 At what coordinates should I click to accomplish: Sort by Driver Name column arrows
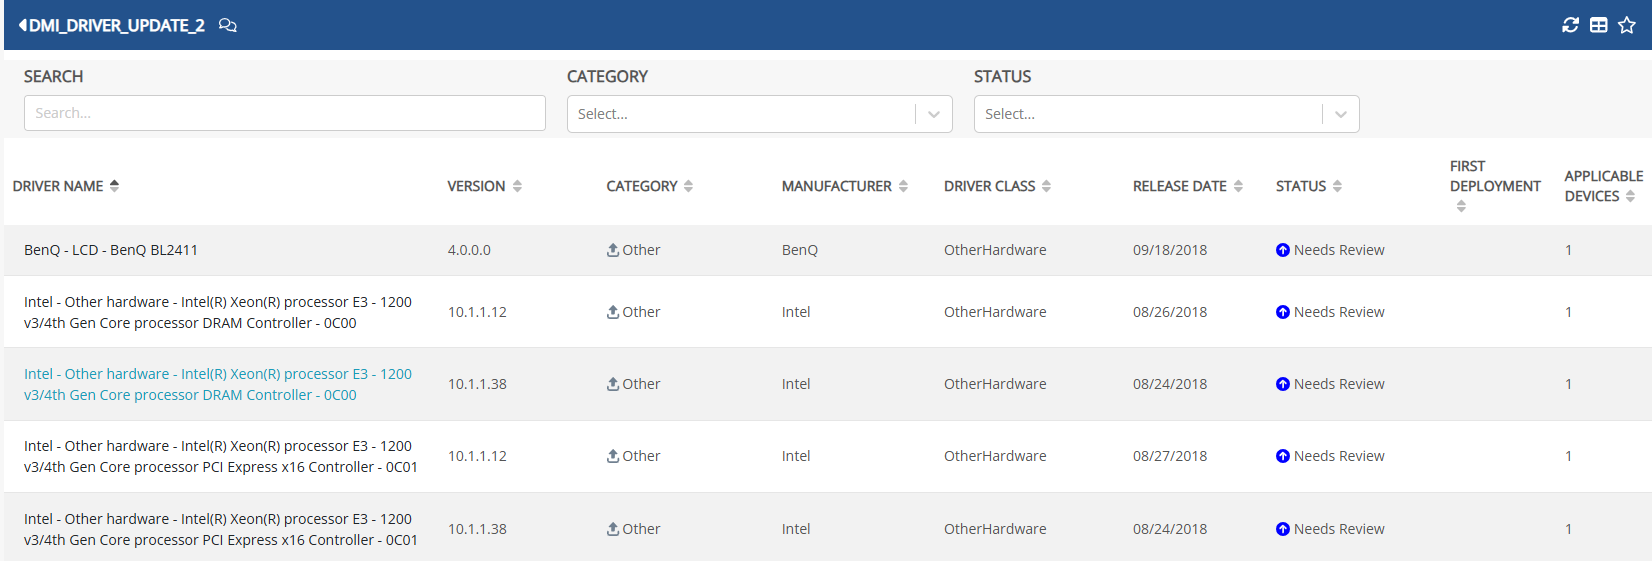coord(114,186)
